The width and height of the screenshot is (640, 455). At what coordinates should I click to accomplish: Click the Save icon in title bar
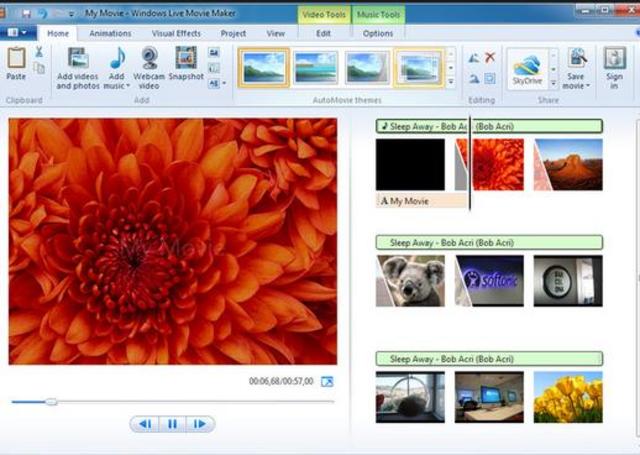click(x=27, y=13)
